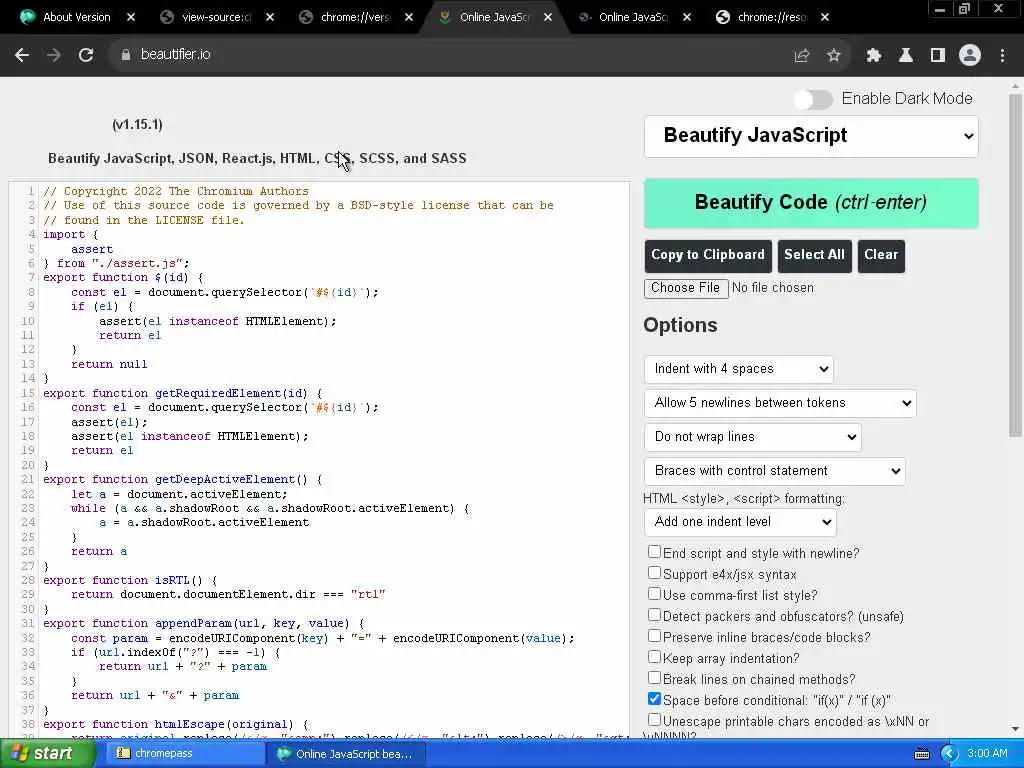The image size is (1024, 768).
Task: Open the Extensions puzzle icon
Action: point(874,56)
